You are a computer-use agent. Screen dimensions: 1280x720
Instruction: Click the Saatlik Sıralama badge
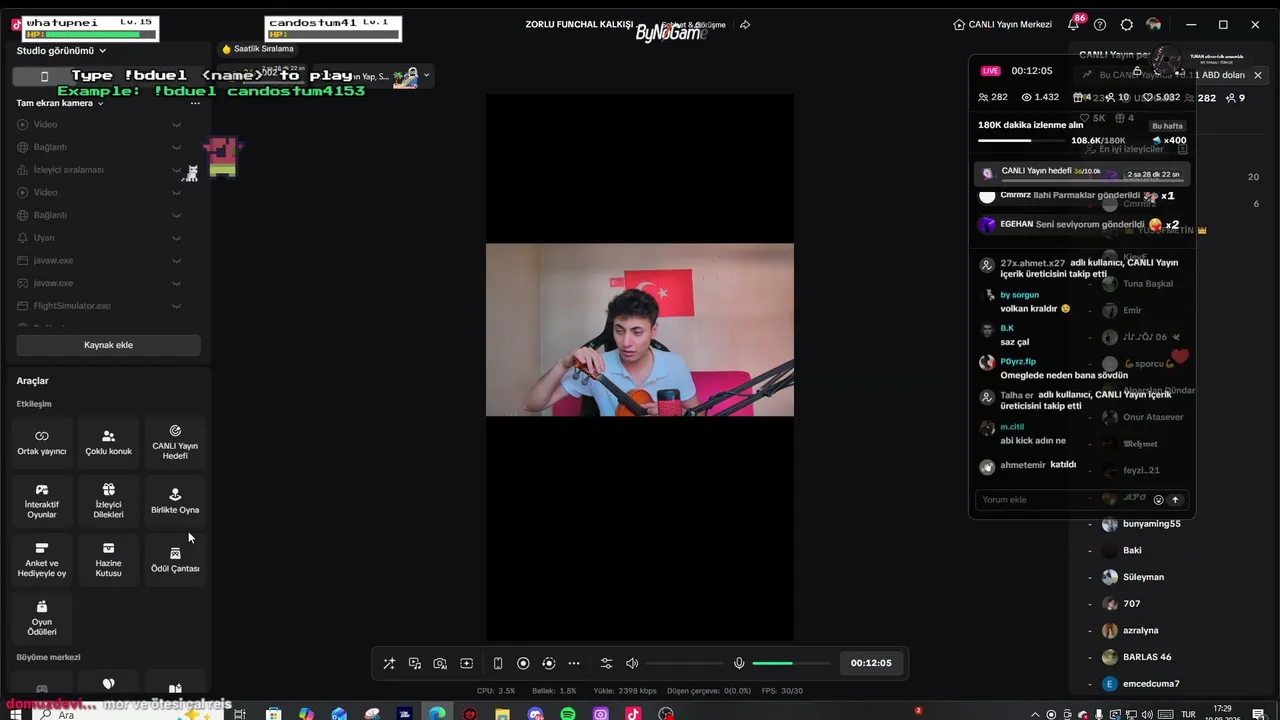(258, 49)
